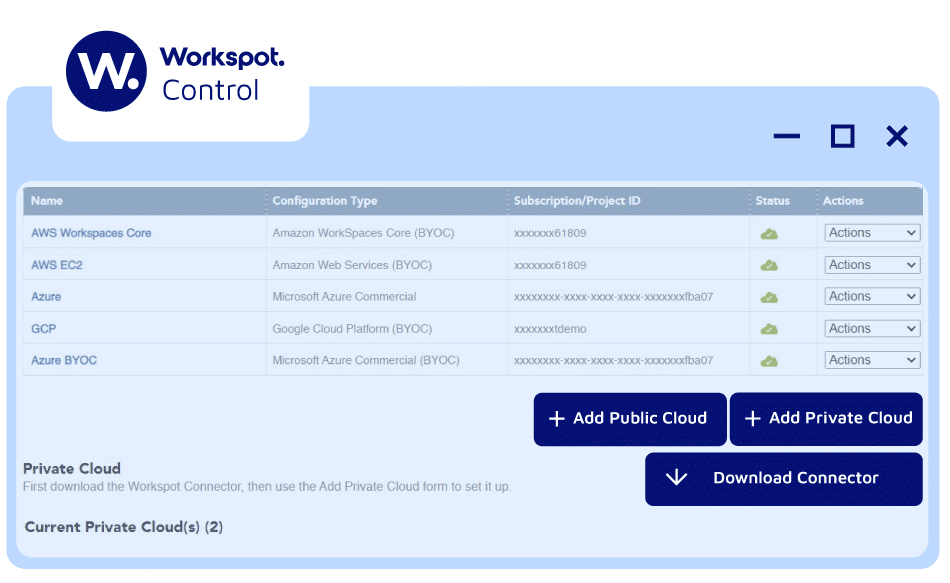
Task: Click the Workspot Connector instruction text
Action: [267, 487]
